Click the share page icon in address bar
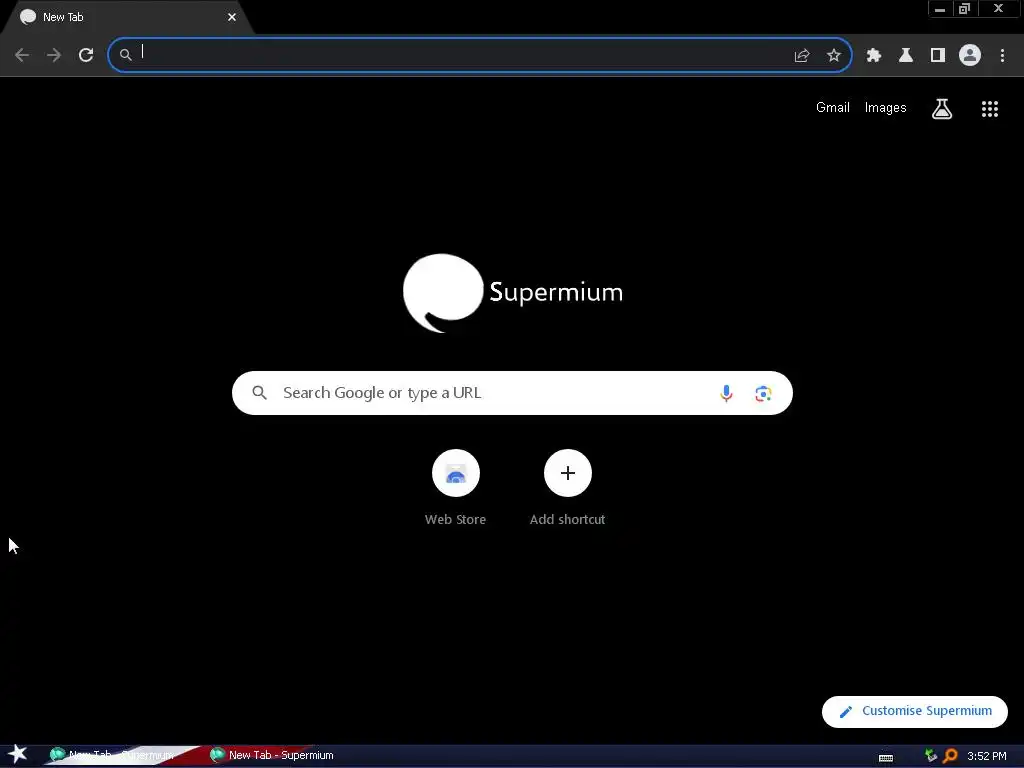This screenshot has width=1024, height=768. click(x=802, y=56)
